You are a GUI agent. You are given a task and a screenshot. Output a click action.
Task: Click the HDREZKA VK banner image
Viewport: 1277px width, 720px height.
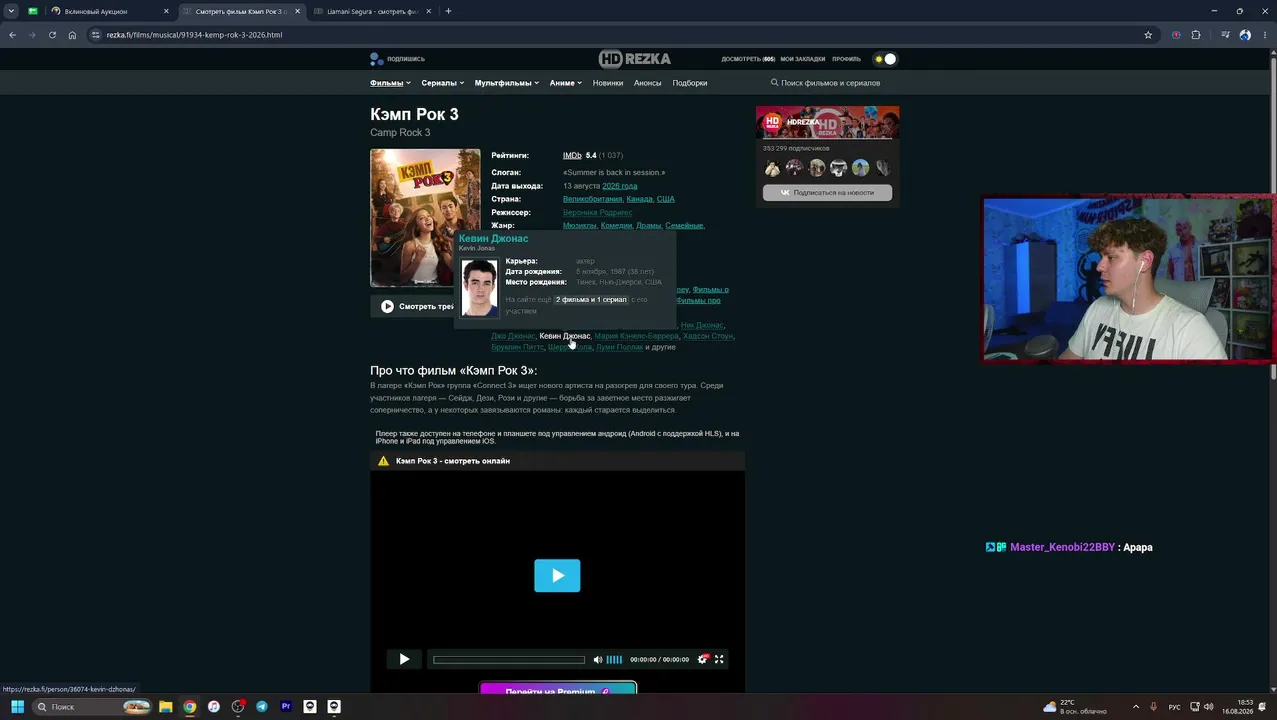pos(827,123)
